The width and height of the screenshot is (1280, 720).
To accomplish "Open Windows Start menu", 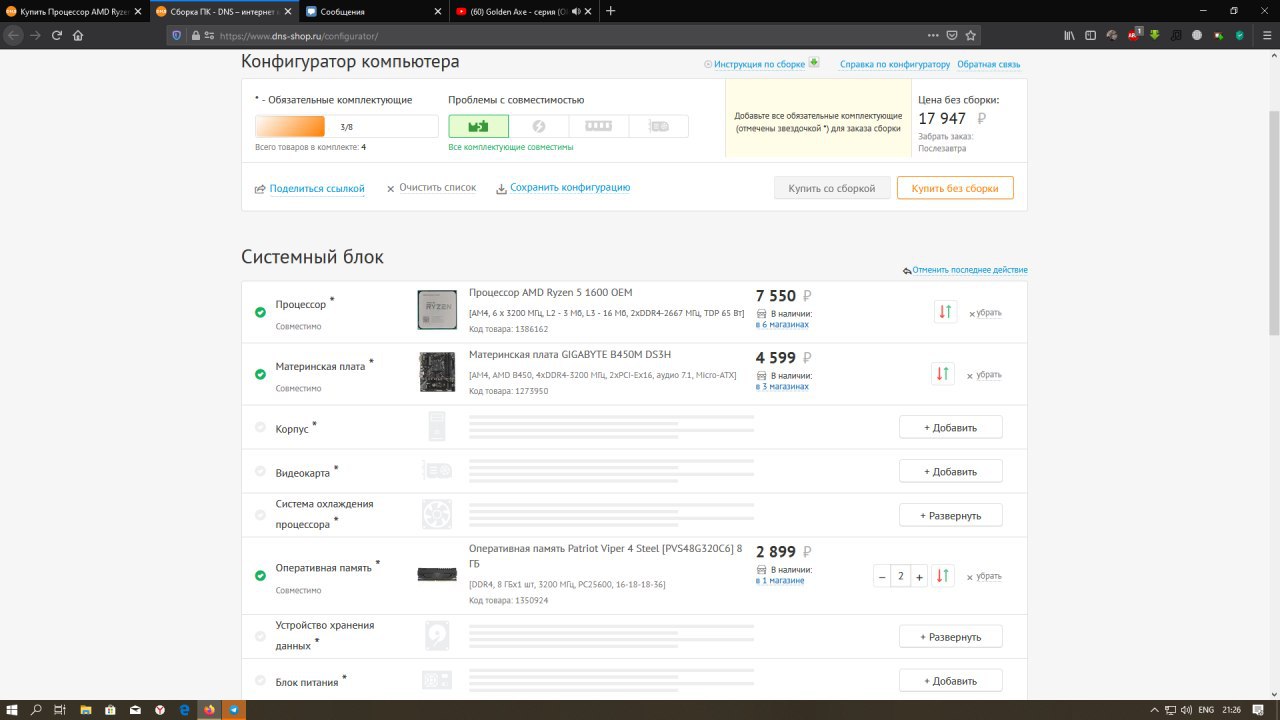I will point(12,709).
